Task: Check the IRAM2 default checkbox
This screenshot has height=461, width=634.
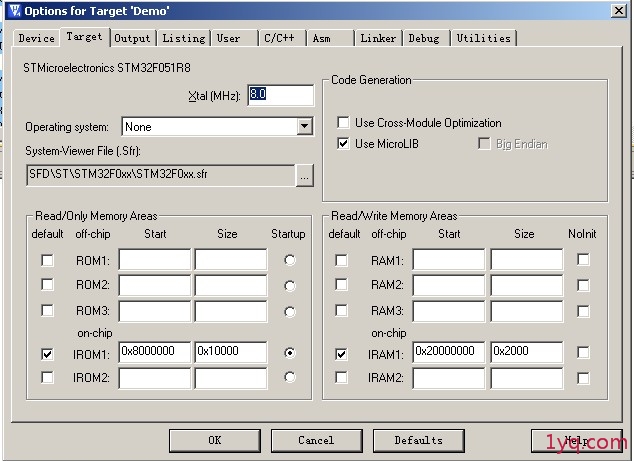Action: pos(341,377)
